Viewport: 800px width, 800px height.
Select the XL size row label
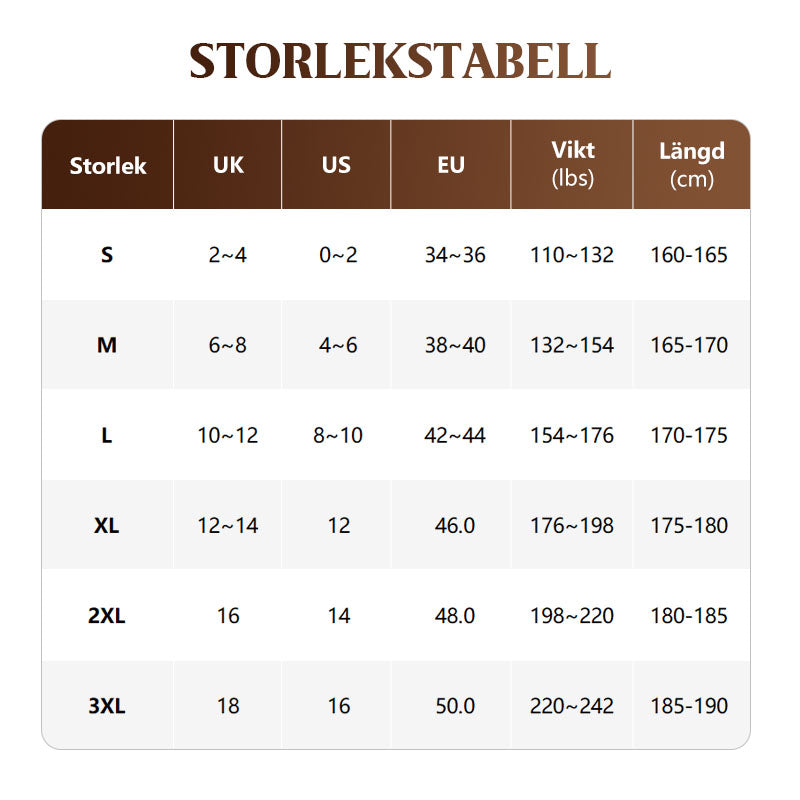coord(107,525)
